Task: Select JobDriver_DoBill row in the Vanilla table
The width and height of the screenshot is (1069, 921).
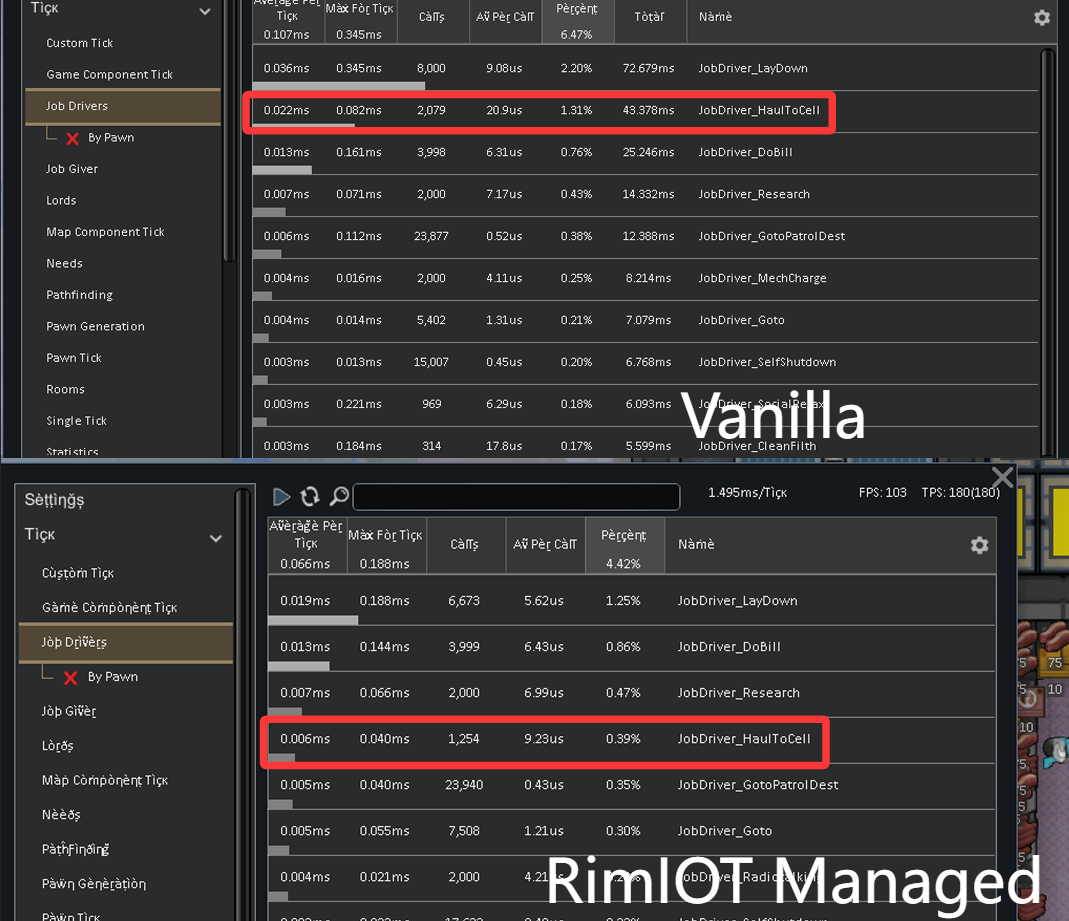Action: coord(645,153)
